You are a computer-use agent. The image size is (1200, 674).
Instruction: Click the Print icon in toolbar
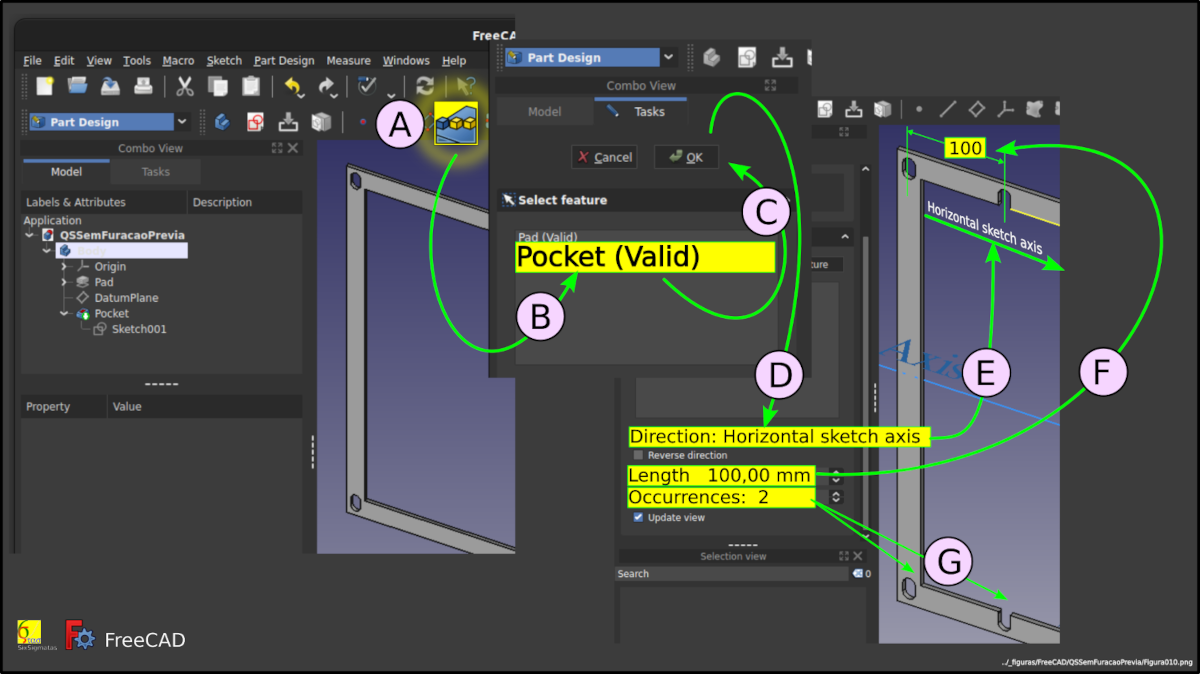coord(143,87)
